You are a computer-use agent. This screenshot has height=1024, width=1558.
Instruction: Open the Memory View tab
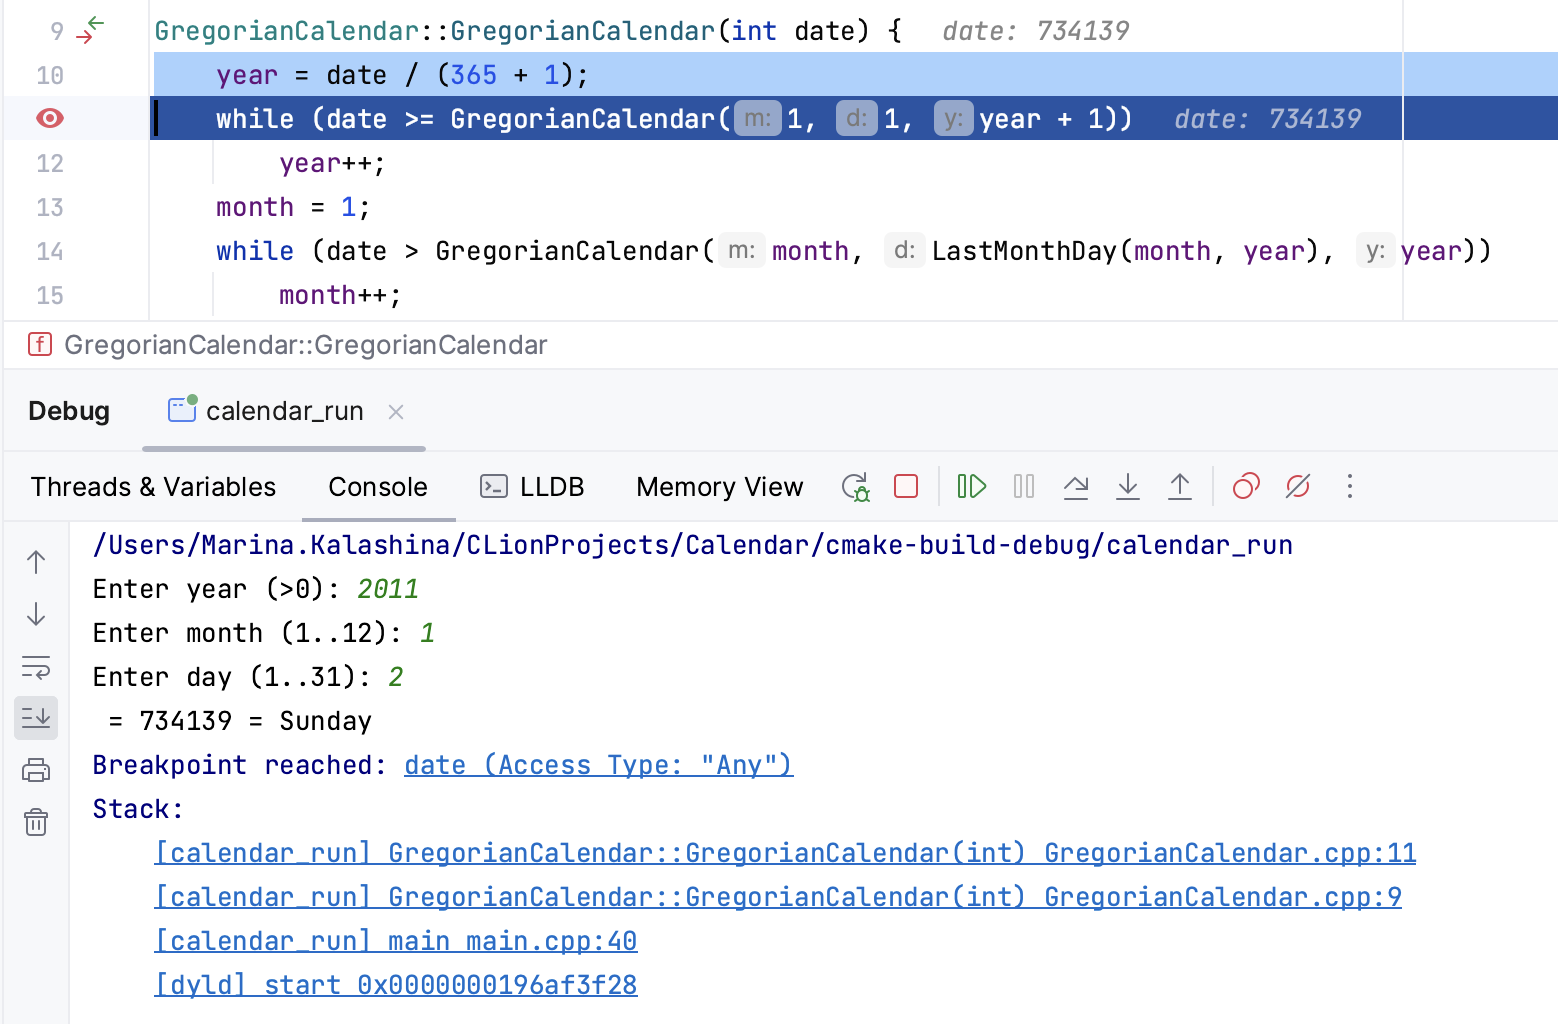pos(719,487)
